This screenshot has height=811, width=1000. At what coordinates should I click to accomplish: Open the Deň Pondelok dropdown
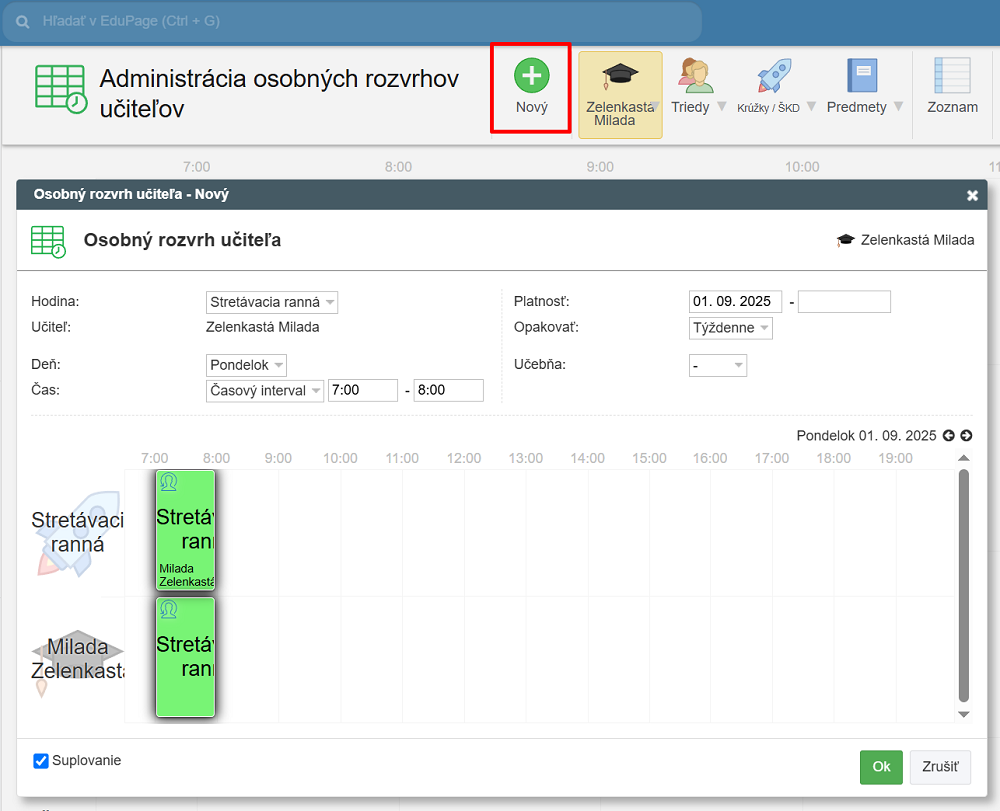coord(247,365)
